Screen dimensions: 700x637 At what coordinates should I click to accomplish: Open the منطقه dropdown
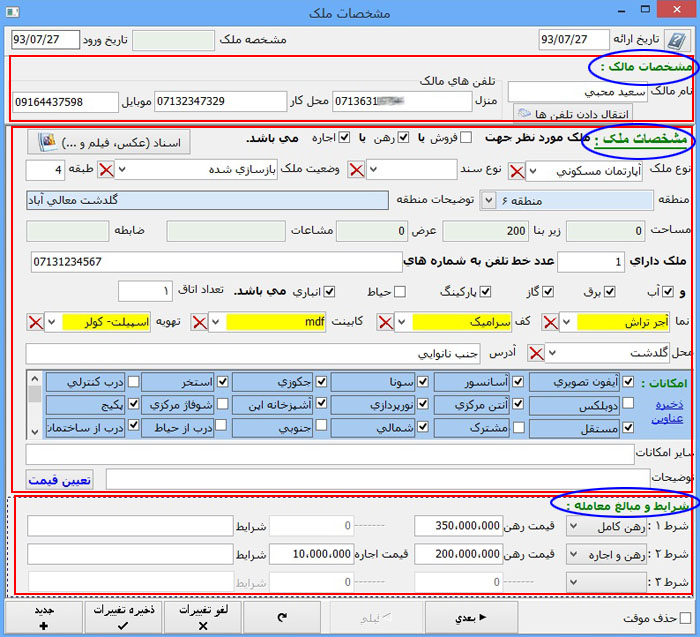click(x=488, y=200)
